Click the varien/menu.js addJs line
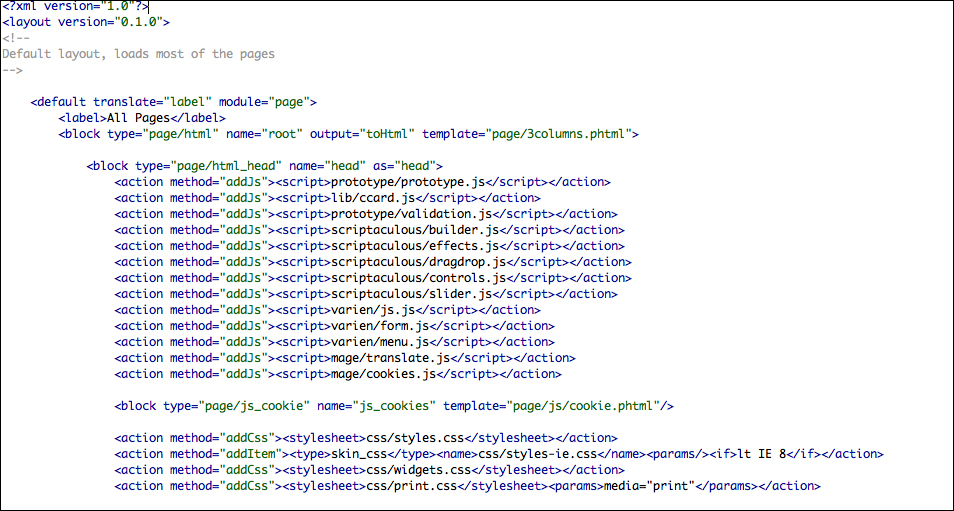Screen dimensions: 954x511 (335, 342)
